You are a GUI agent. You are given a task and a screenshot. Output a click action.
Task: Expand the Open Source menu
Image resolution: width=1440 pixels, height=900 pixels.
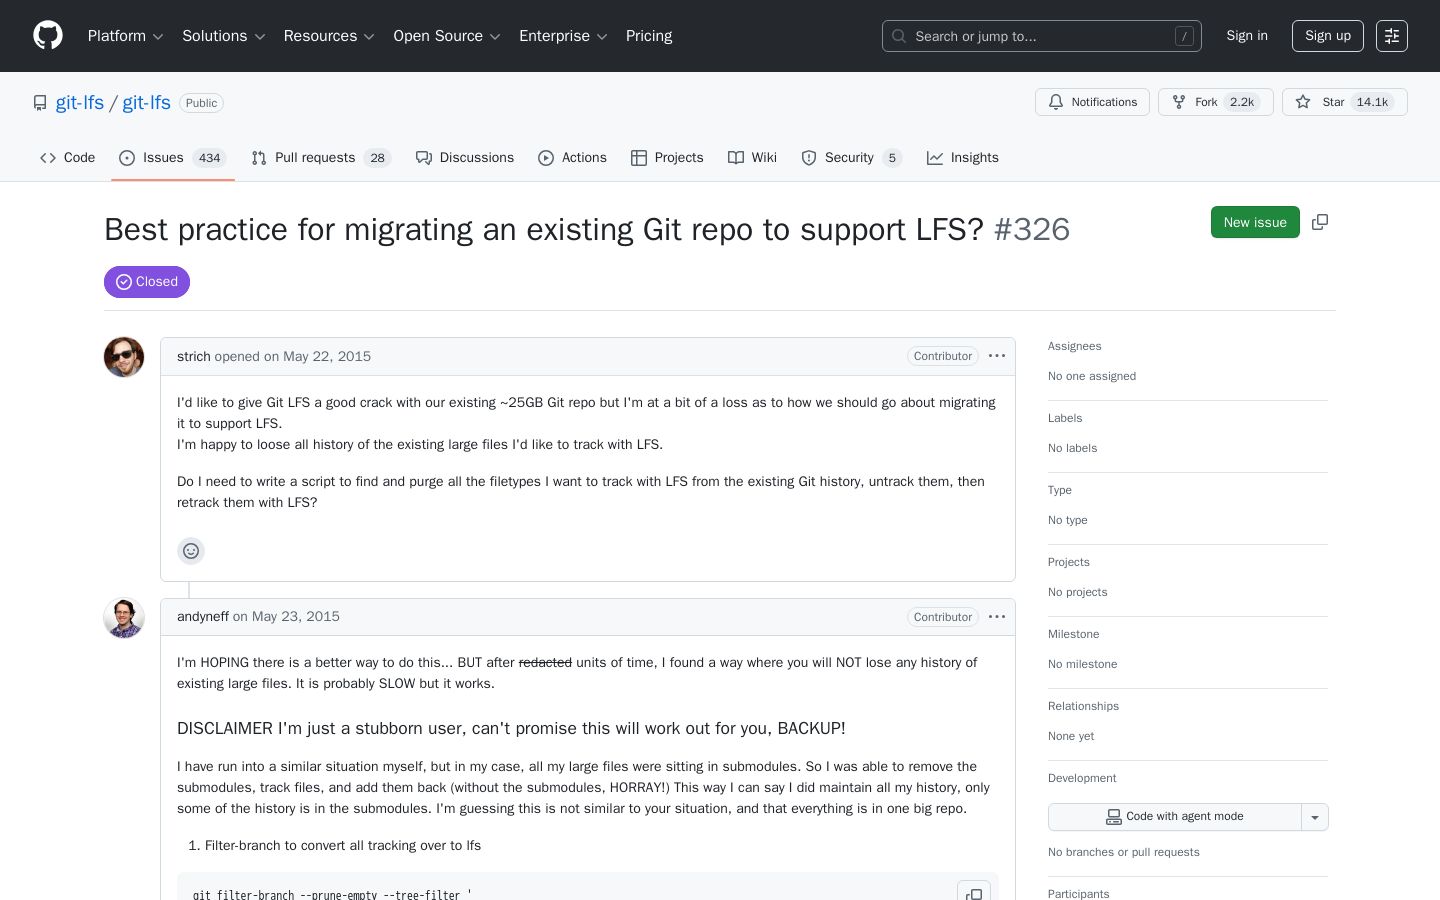point(447,36)
